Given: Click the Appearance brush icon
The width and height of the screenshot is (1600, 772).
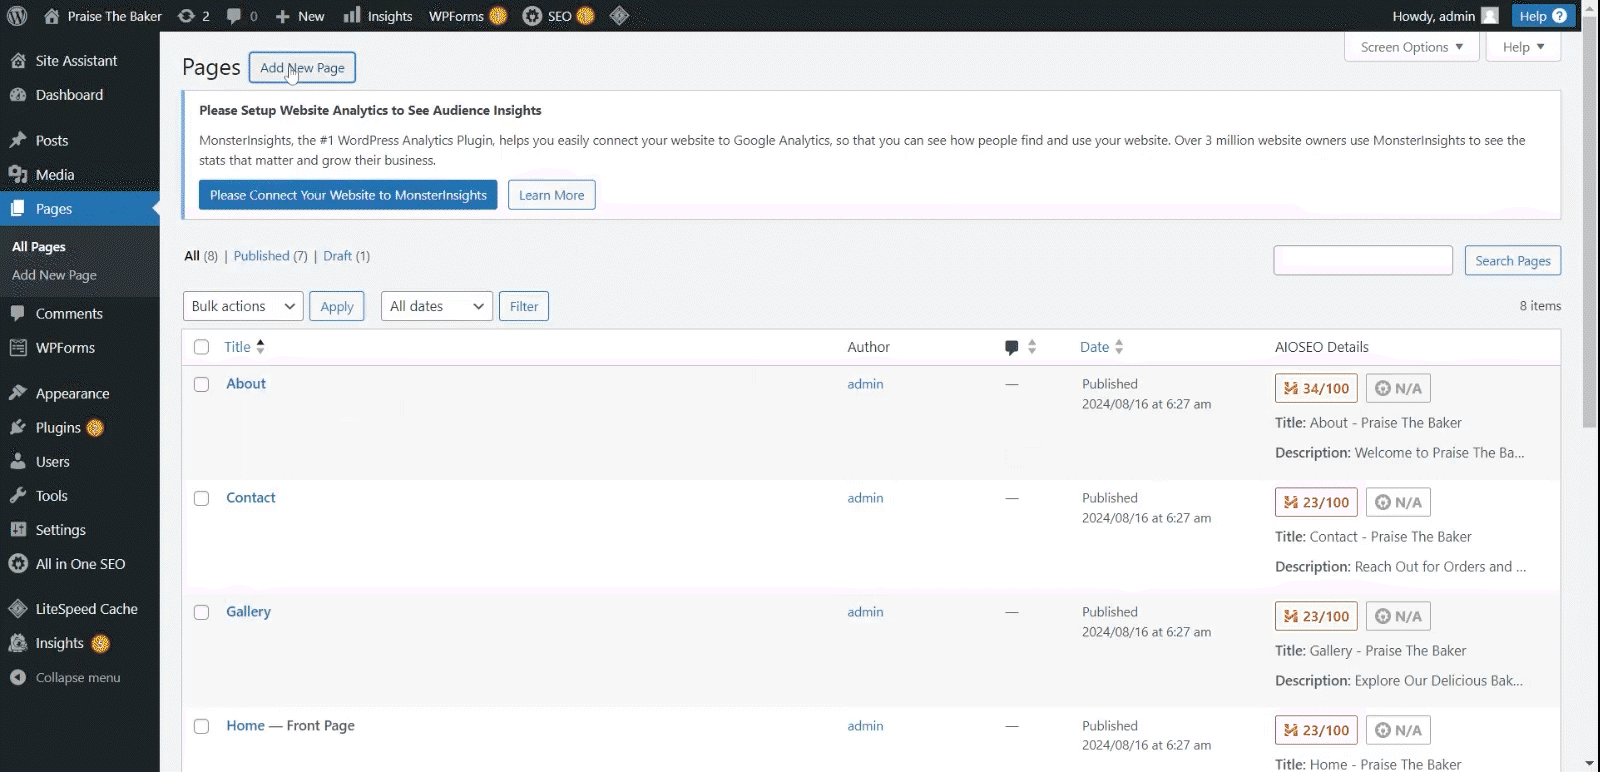Looking at the screenshot, I should pyautogui.click(x=18, y=394).
